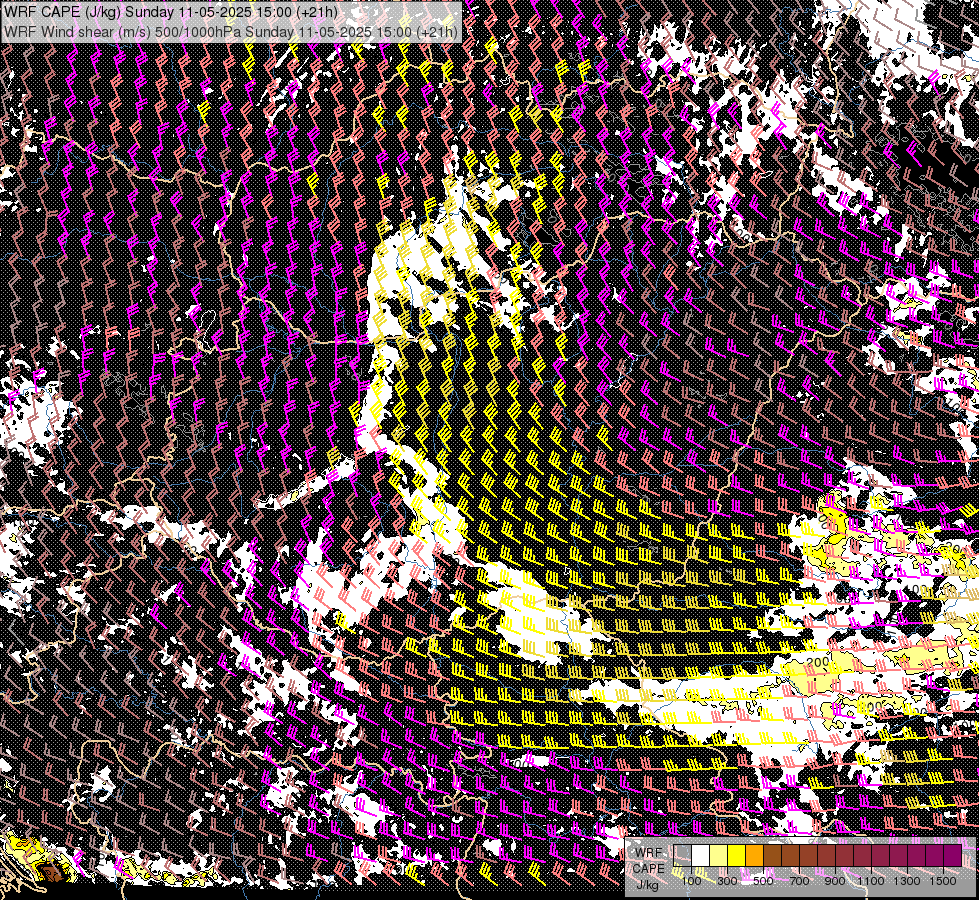
Task: Click the 'J/kg' unit label in legend
Action: pos(648,886)
